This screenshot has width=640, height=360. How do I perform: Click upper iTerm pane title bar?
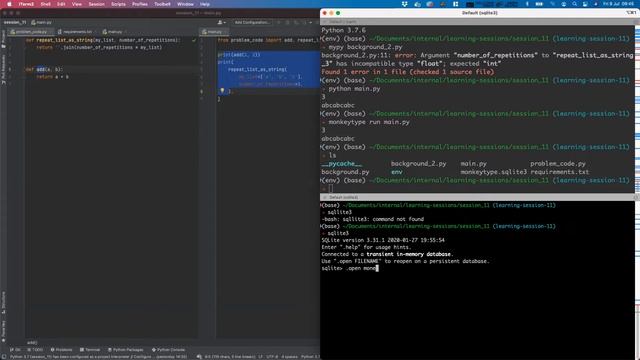pos(478,22)
